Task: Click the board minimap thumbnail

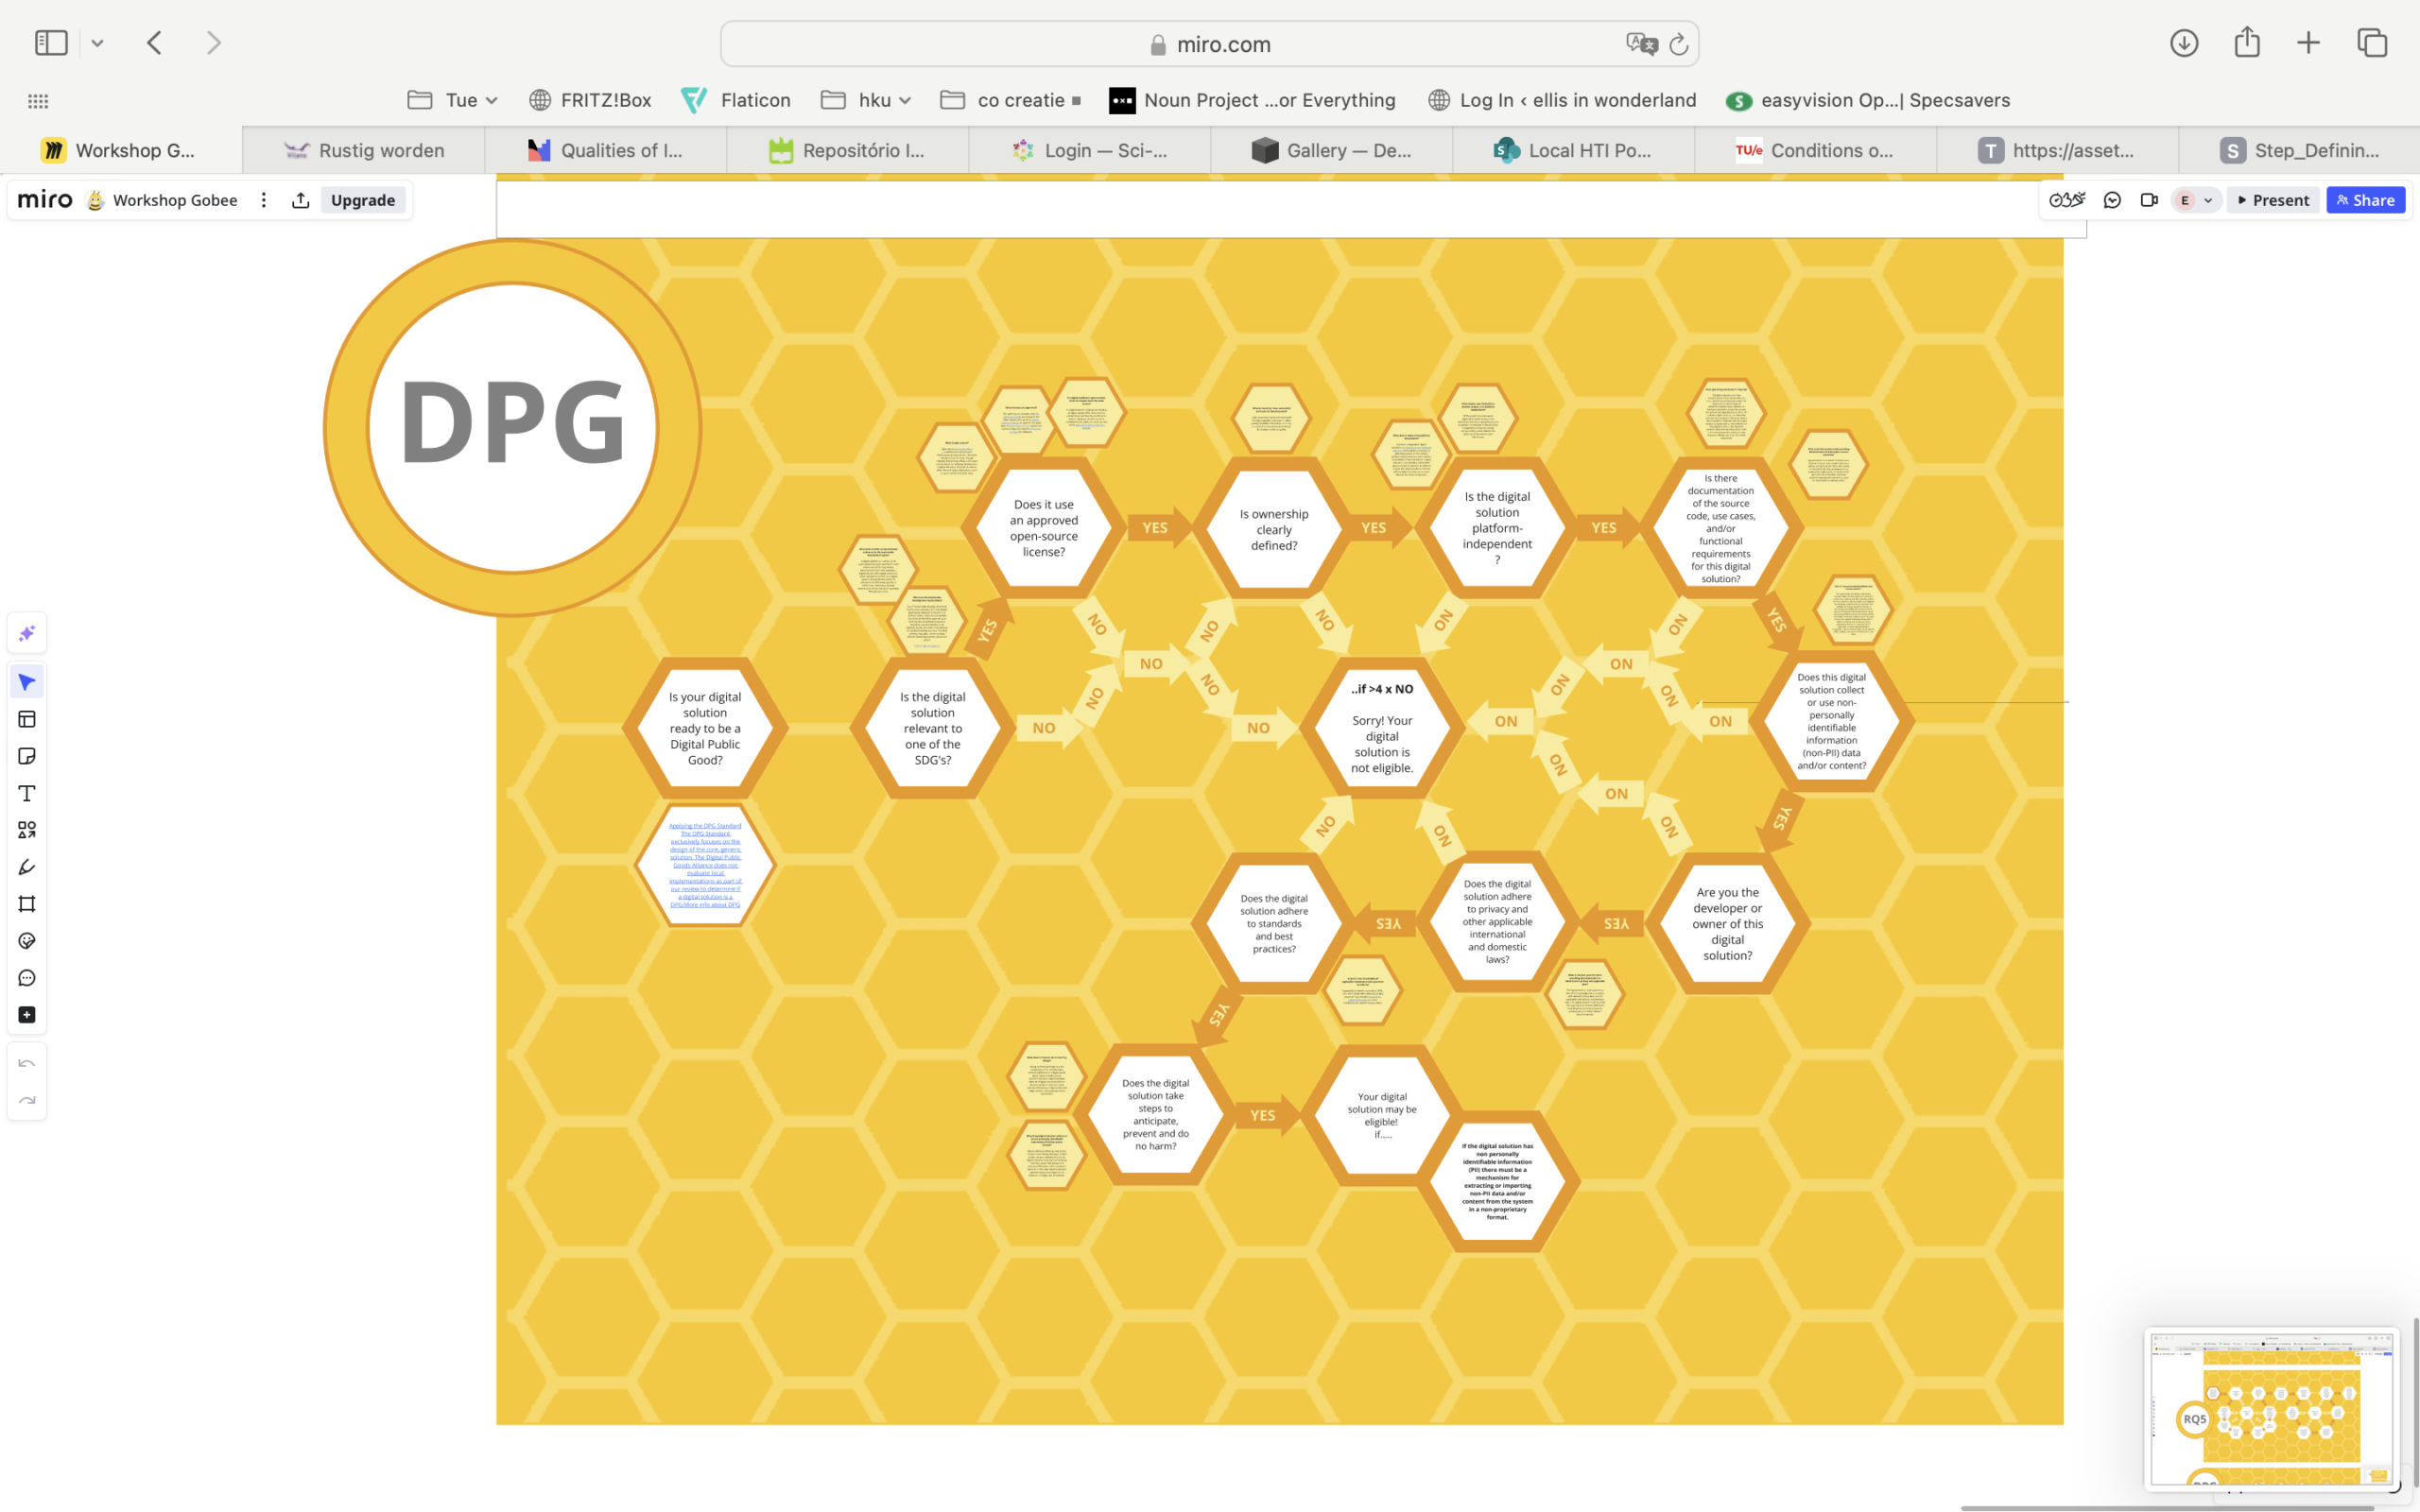Action: 2270,1408
